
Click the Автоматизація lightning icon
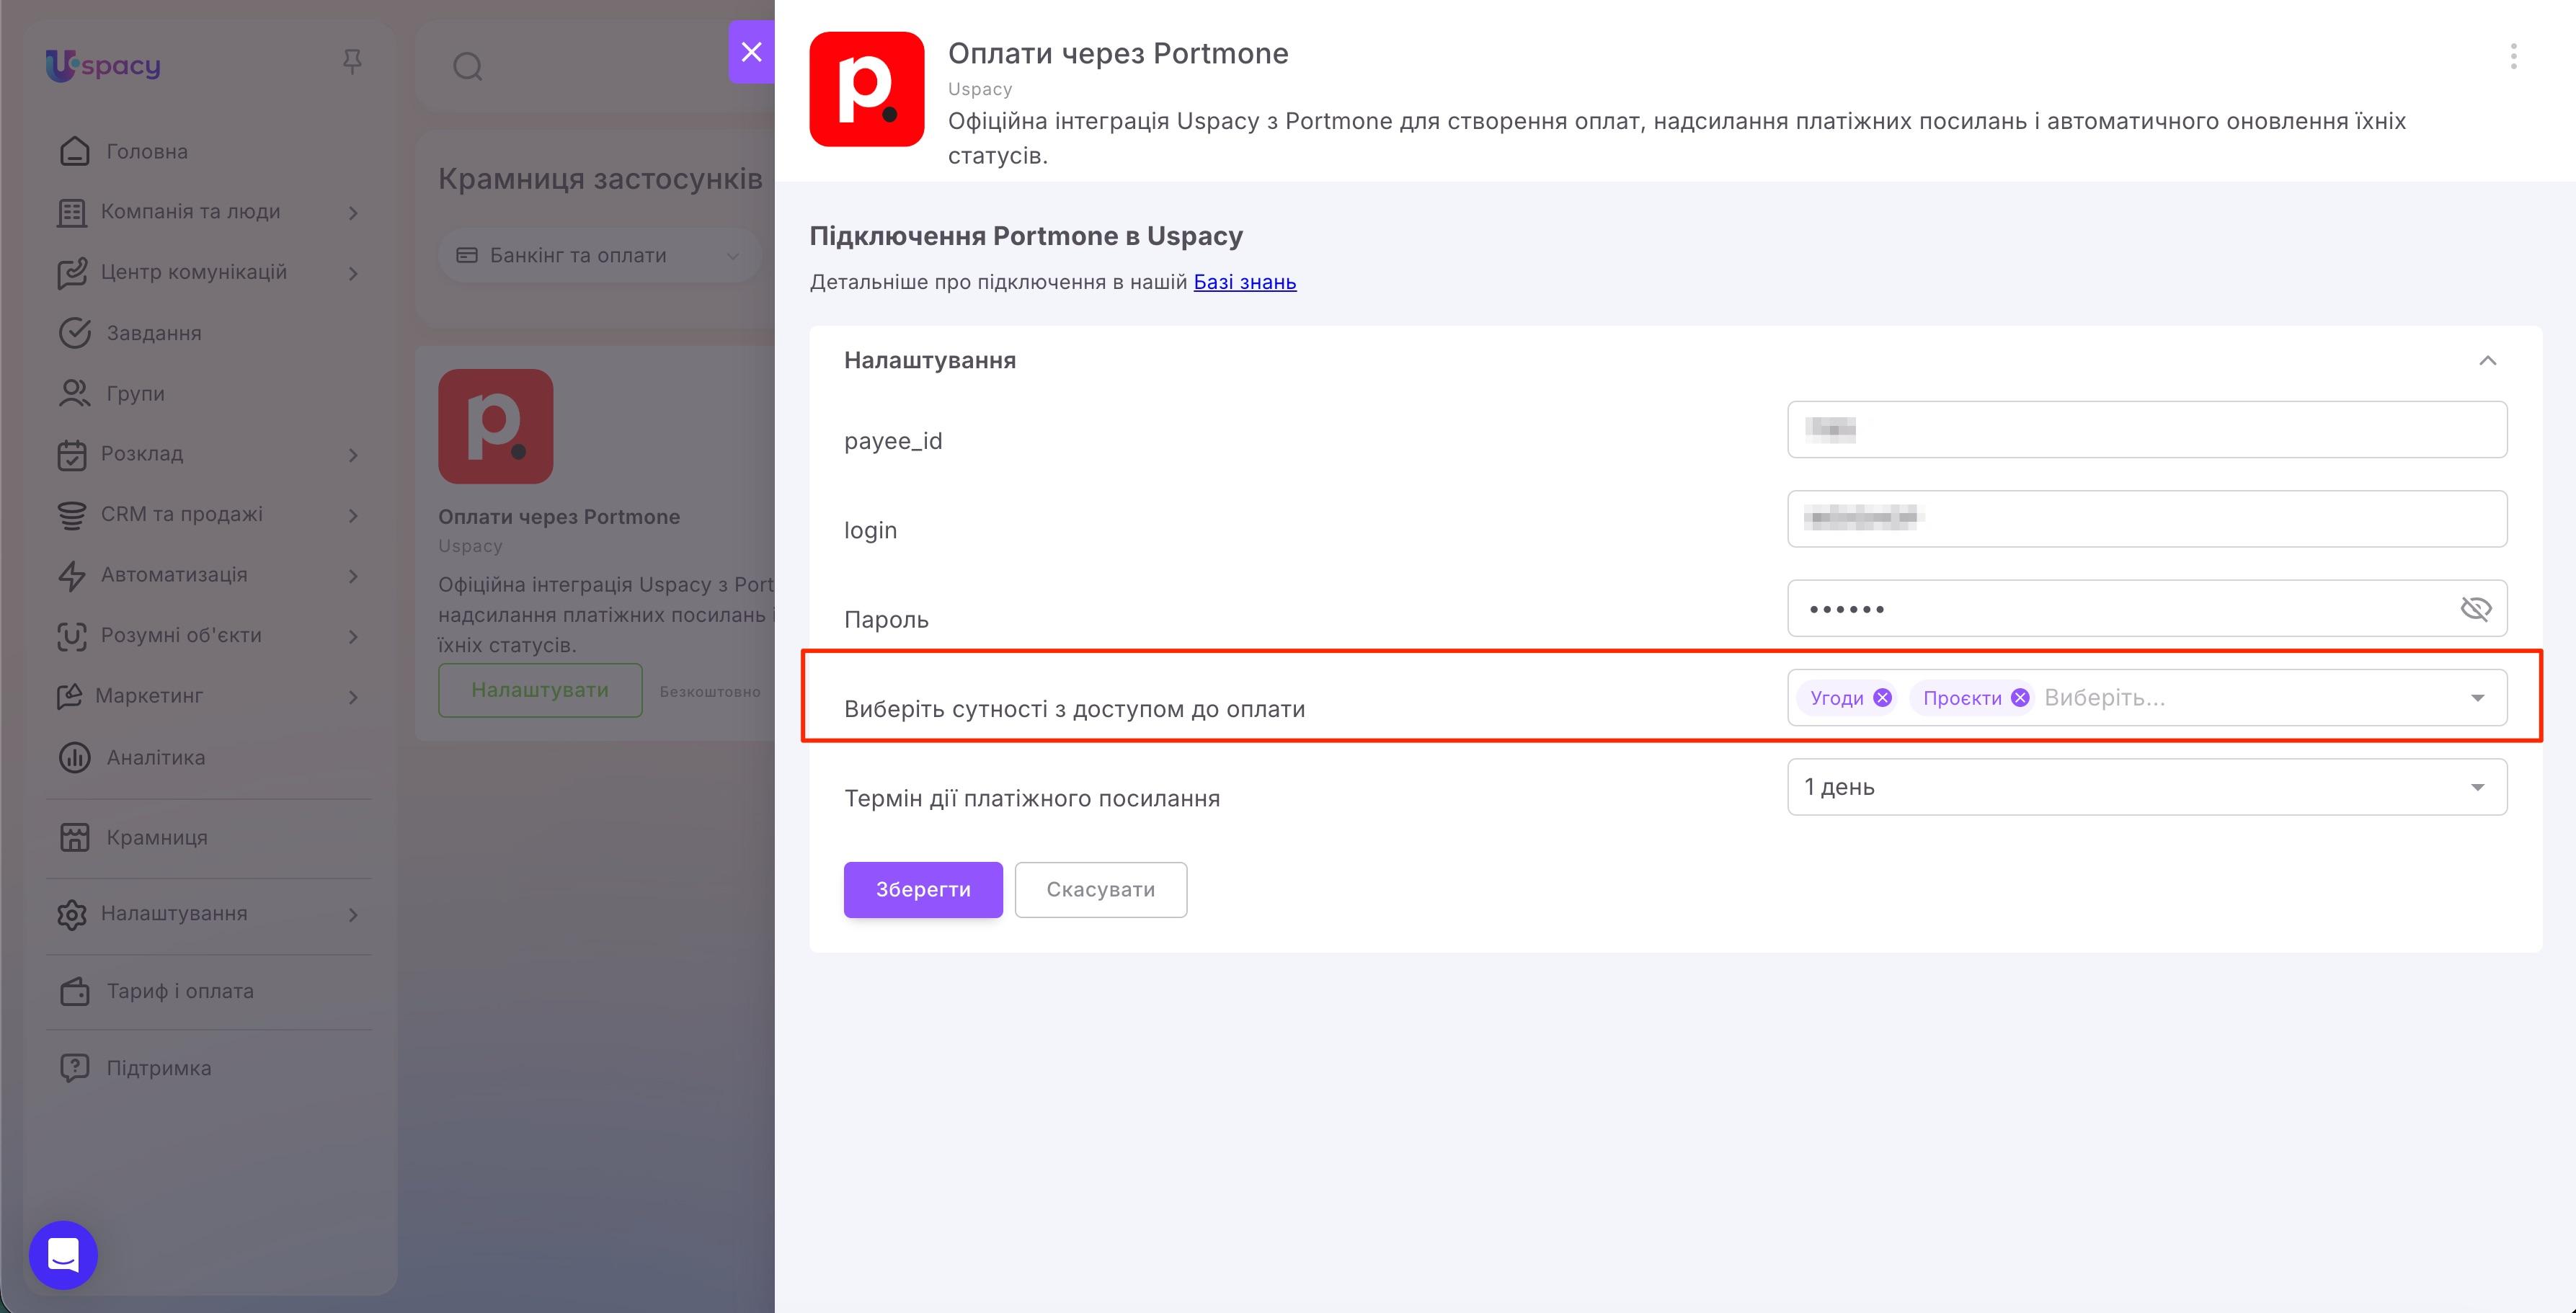(72, 576)
